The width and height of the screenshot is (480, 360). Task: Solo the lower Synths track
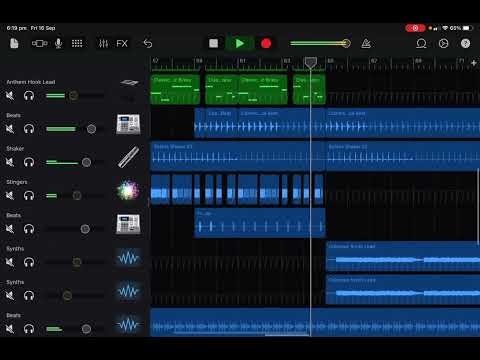pyautogui.click(x=29, y=296)
